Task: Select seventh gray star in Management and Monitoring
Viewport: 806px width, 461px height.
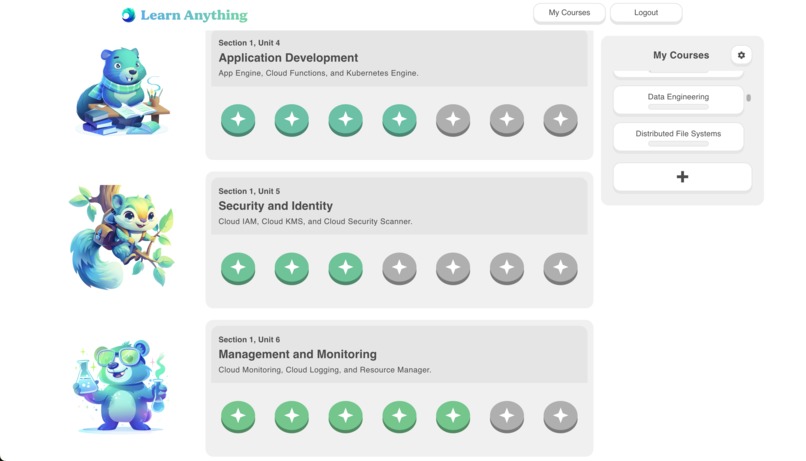Action: (560, 417)
